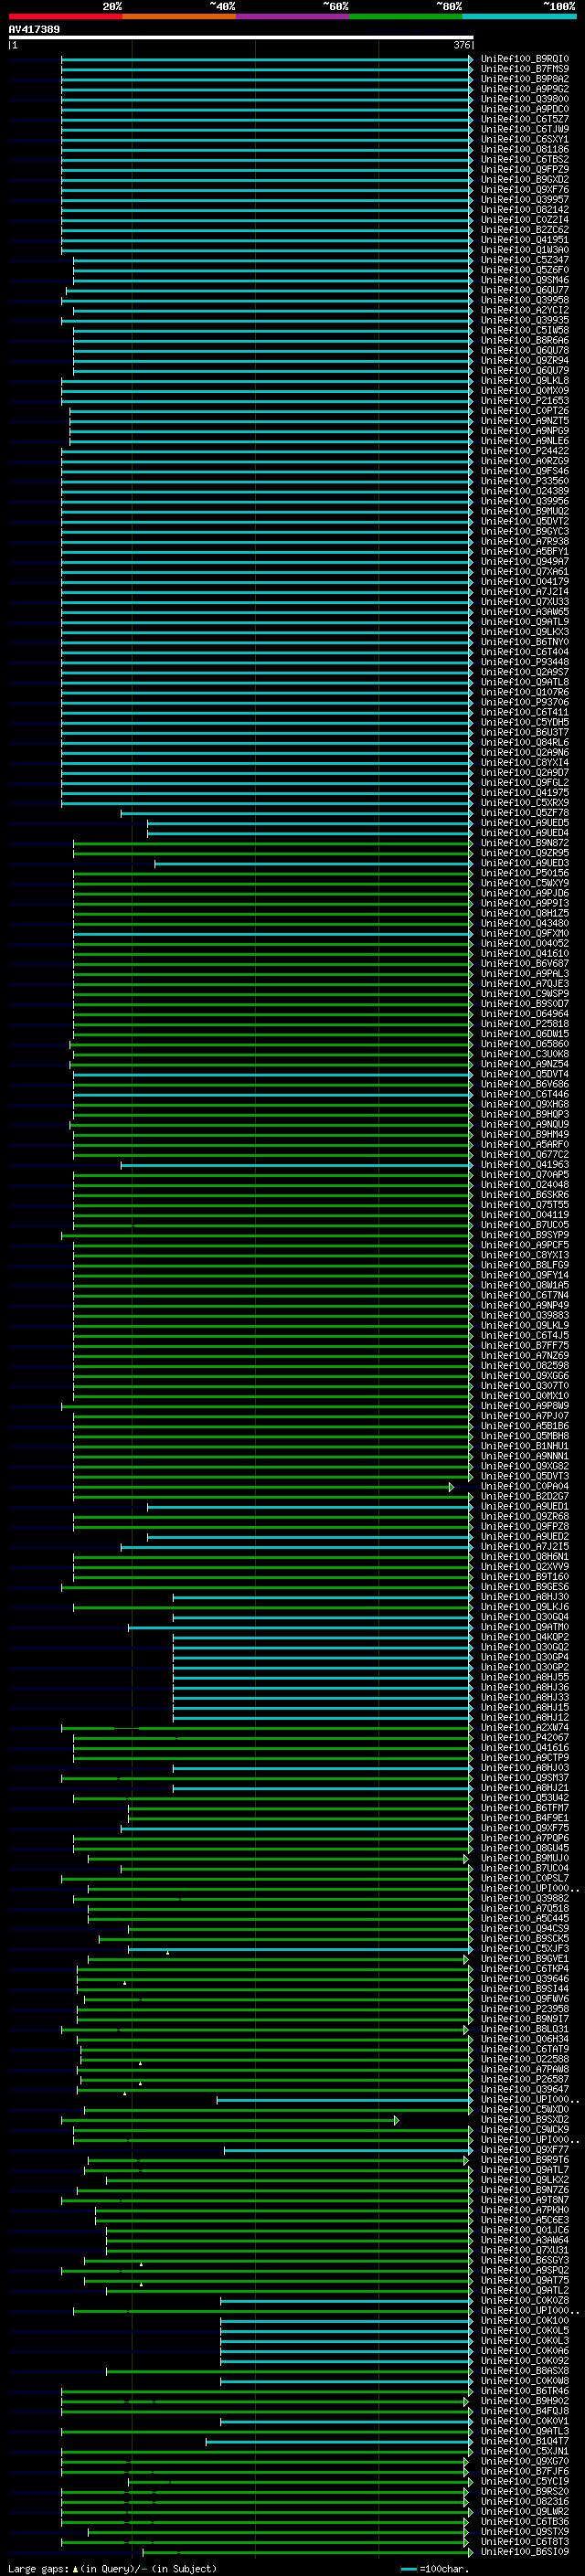Select alignment label UniRef100_A9CTP9
Screen dimensions: 585x2576
point(525,1758)
